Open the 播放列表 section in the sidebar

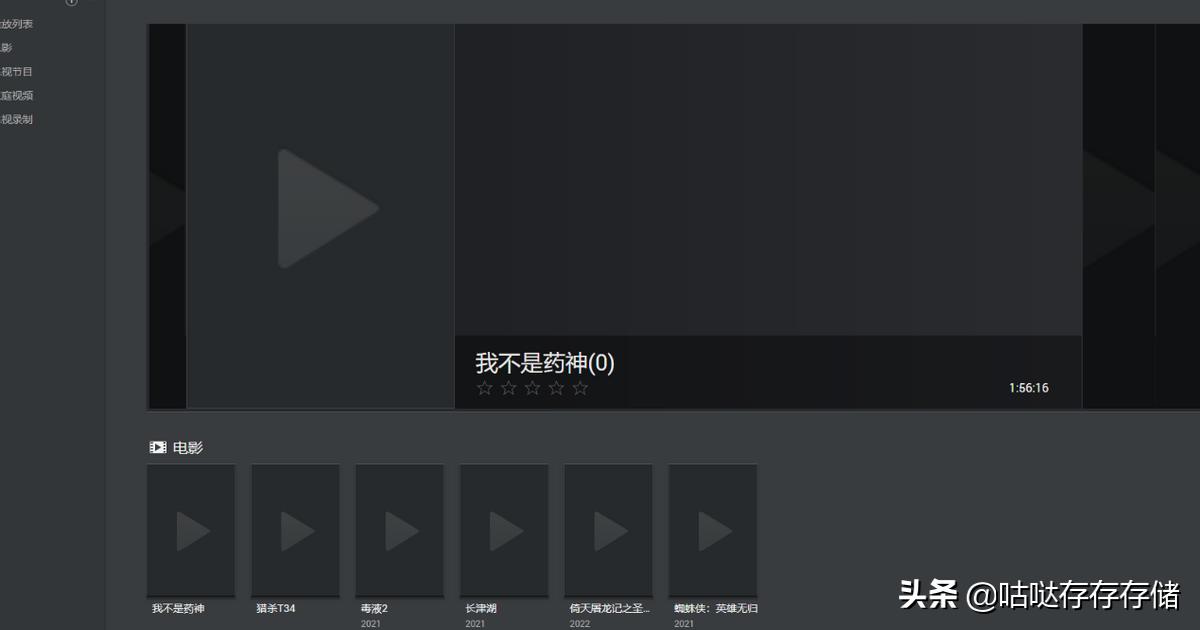coord(16,23)
